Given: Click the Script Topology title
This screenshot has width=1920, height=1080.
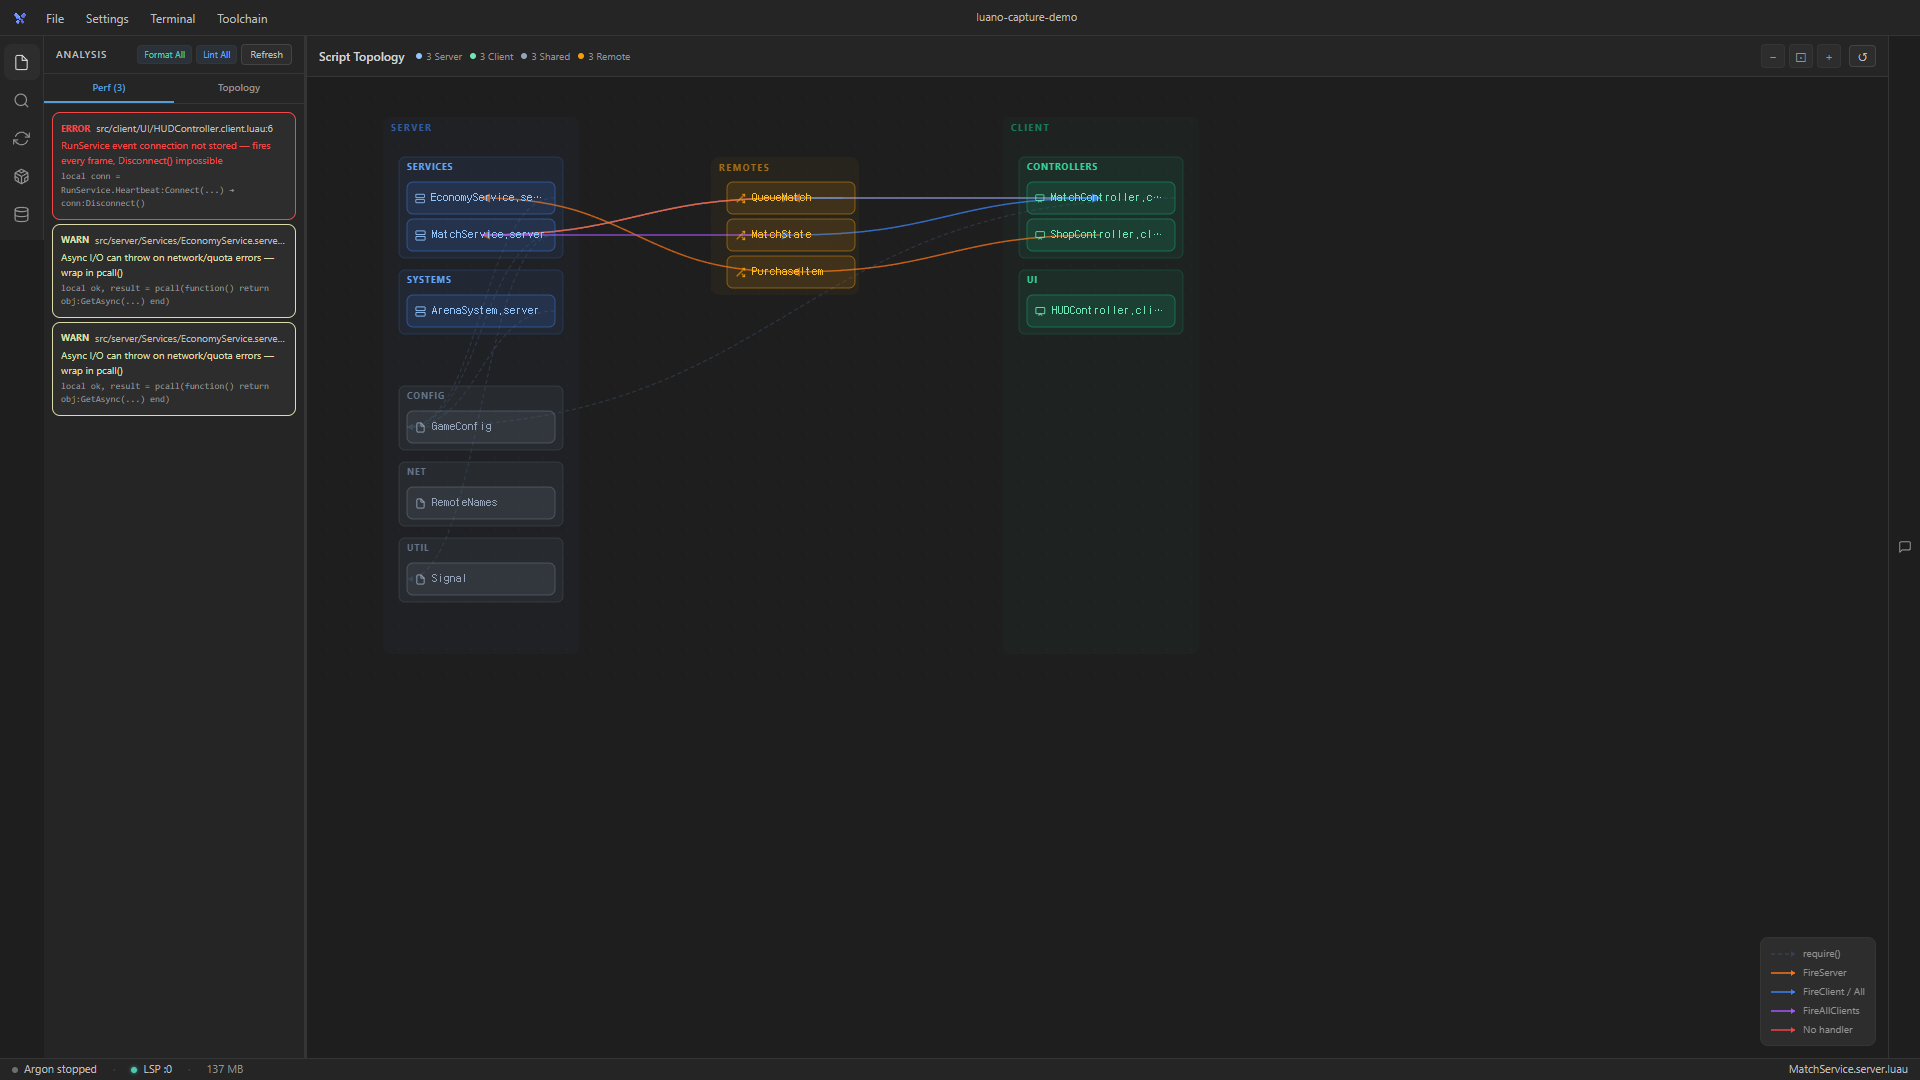Looking at the screenshot, I should coord(362,57).
